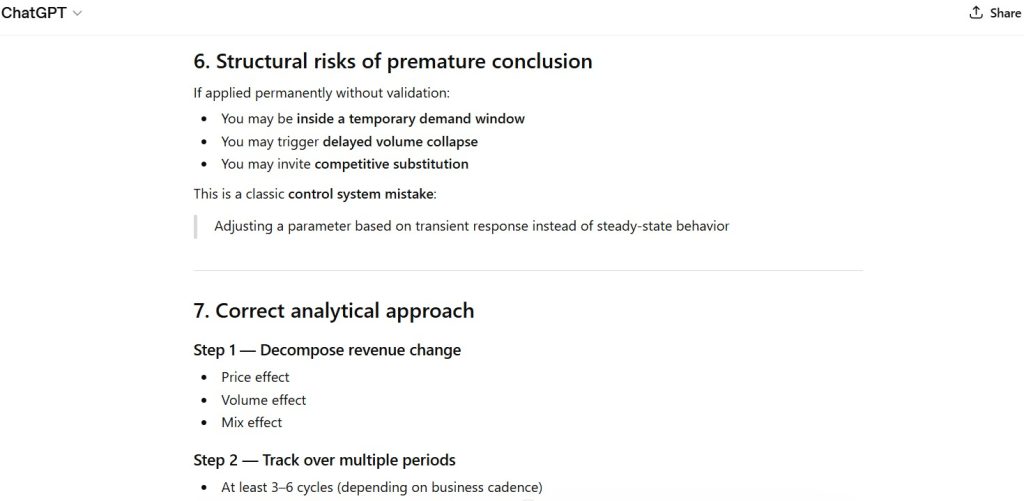The height and width of the screenshot is (501, 1024).
Task: Click 'If applied permanently without validation' line
Action: click(x=321, y=93)
